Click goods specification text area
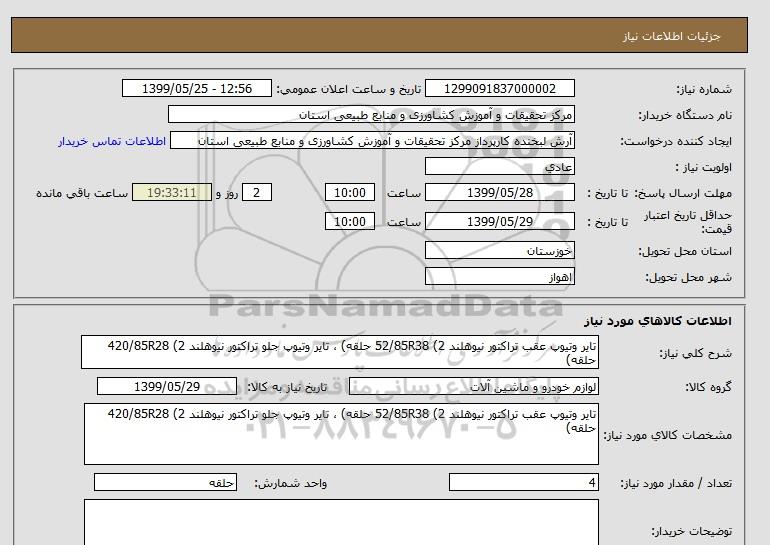 (x=341, y=434)
